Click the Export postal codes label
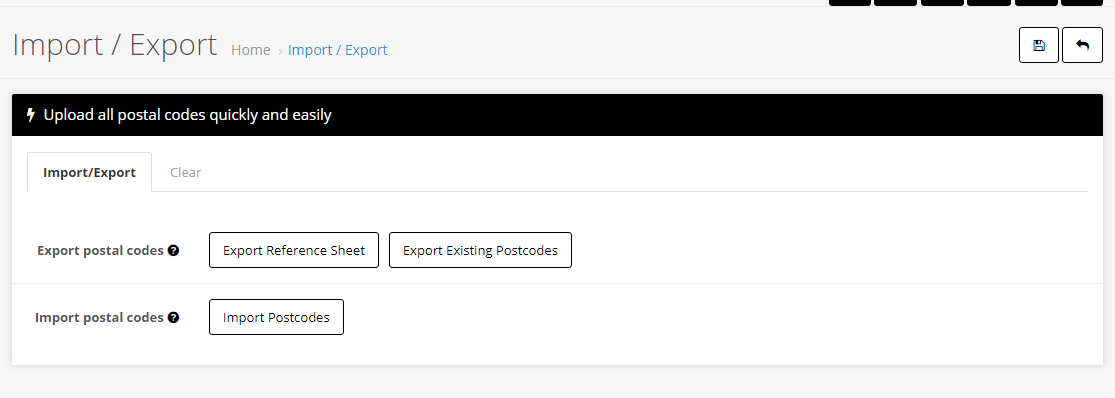Screen dimensions: 1115x398 100,250
